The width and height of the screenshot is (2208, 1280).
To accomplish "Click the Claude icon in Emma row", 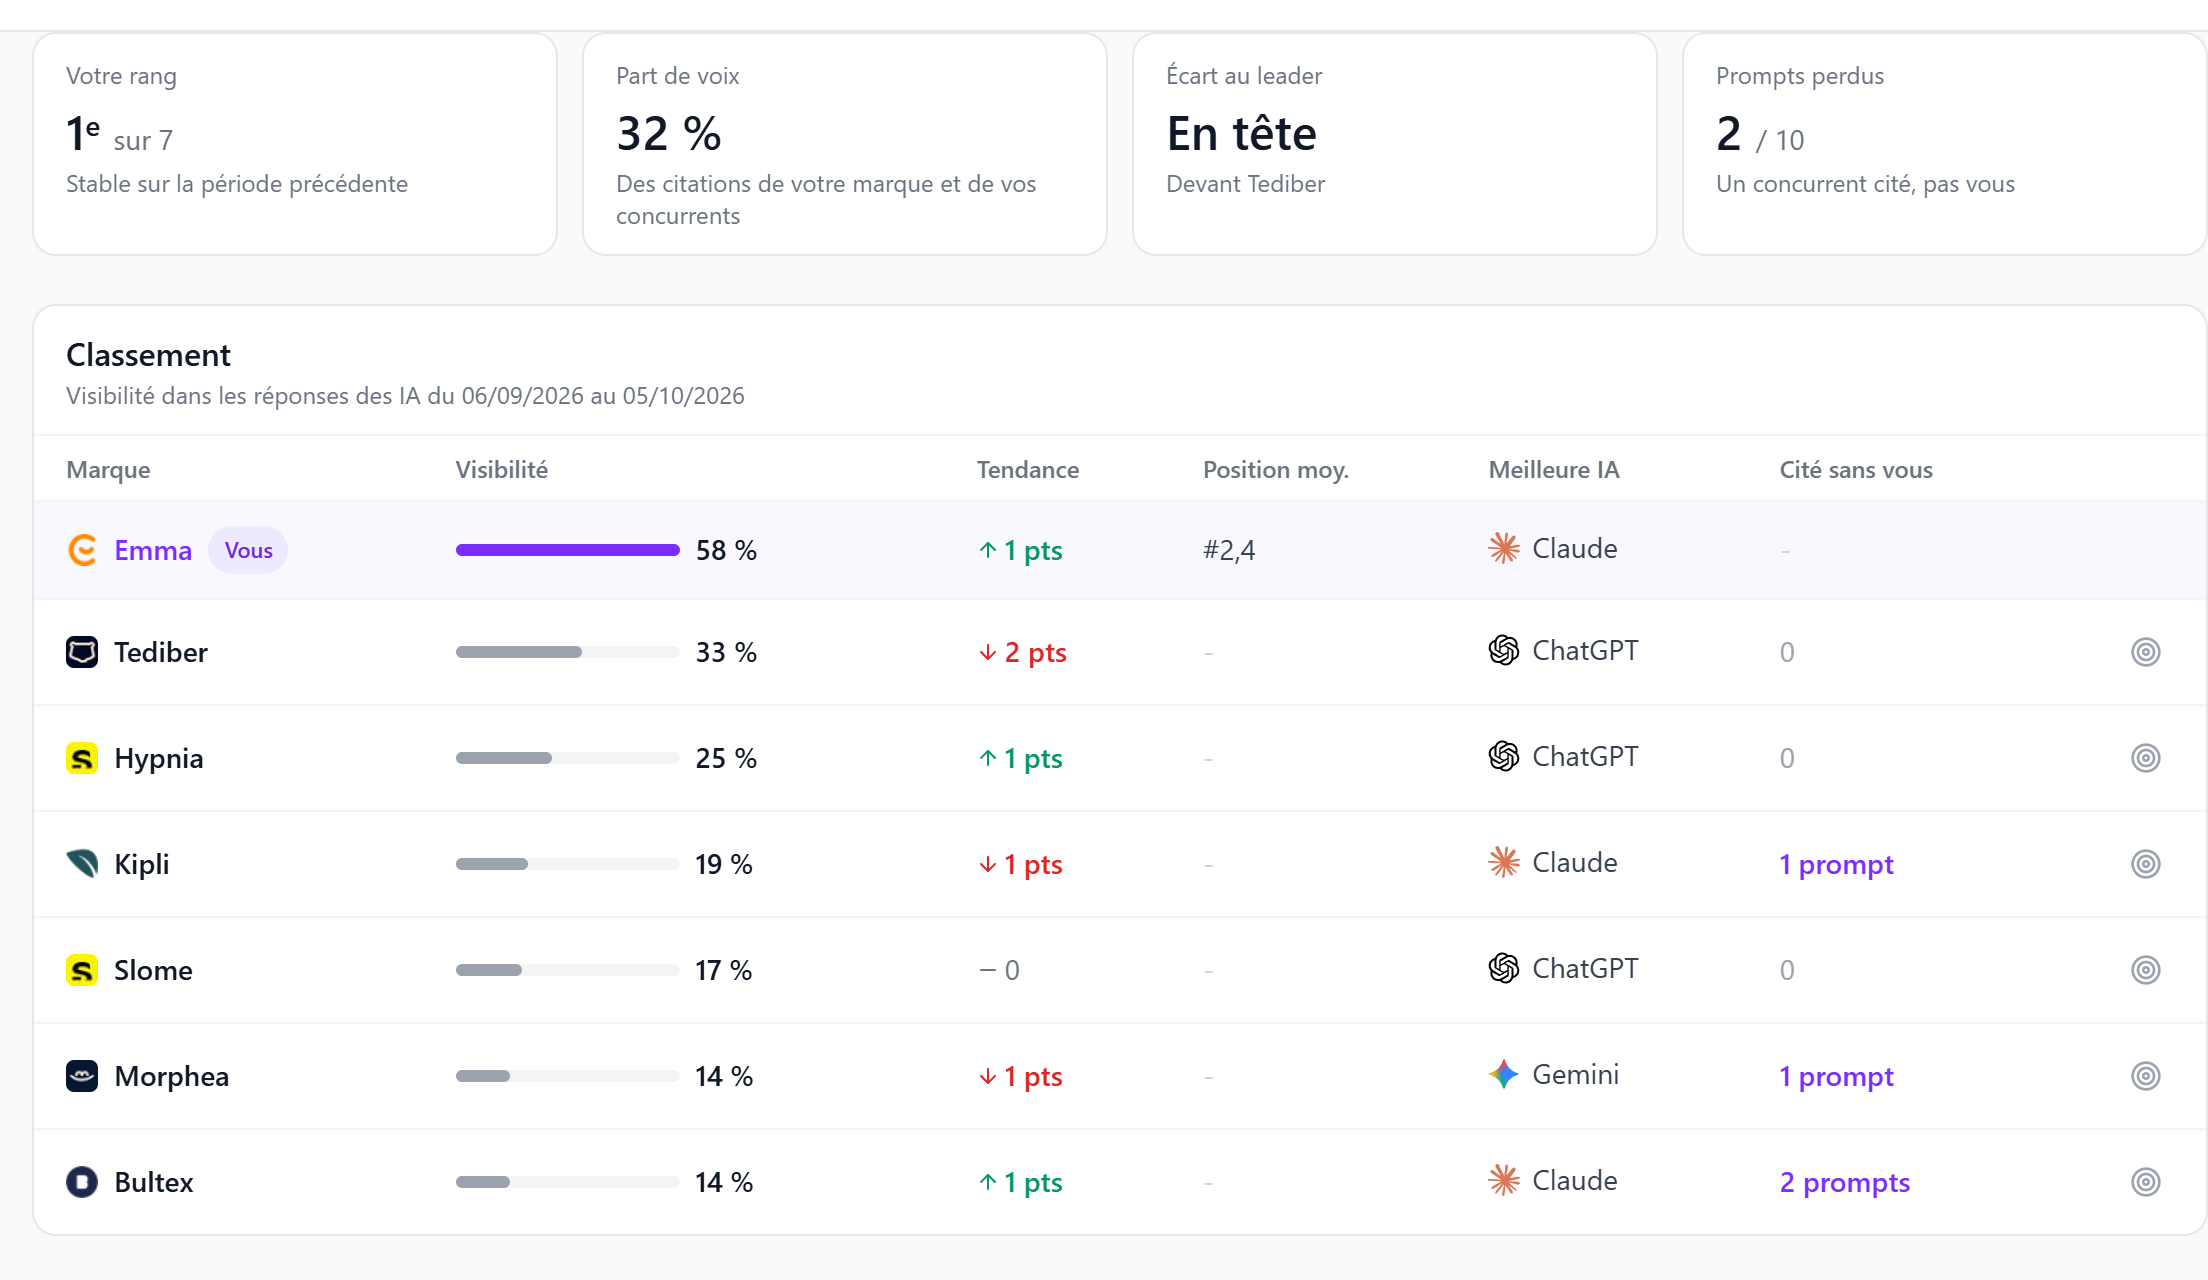I will coord(1504,548).
